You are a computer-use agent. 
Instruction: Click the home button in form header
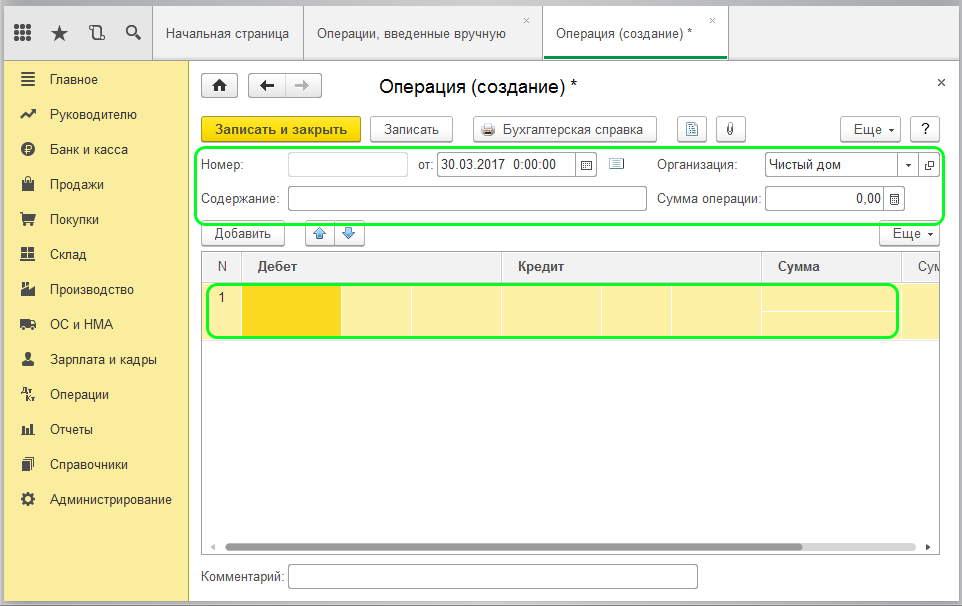[219, 86]
